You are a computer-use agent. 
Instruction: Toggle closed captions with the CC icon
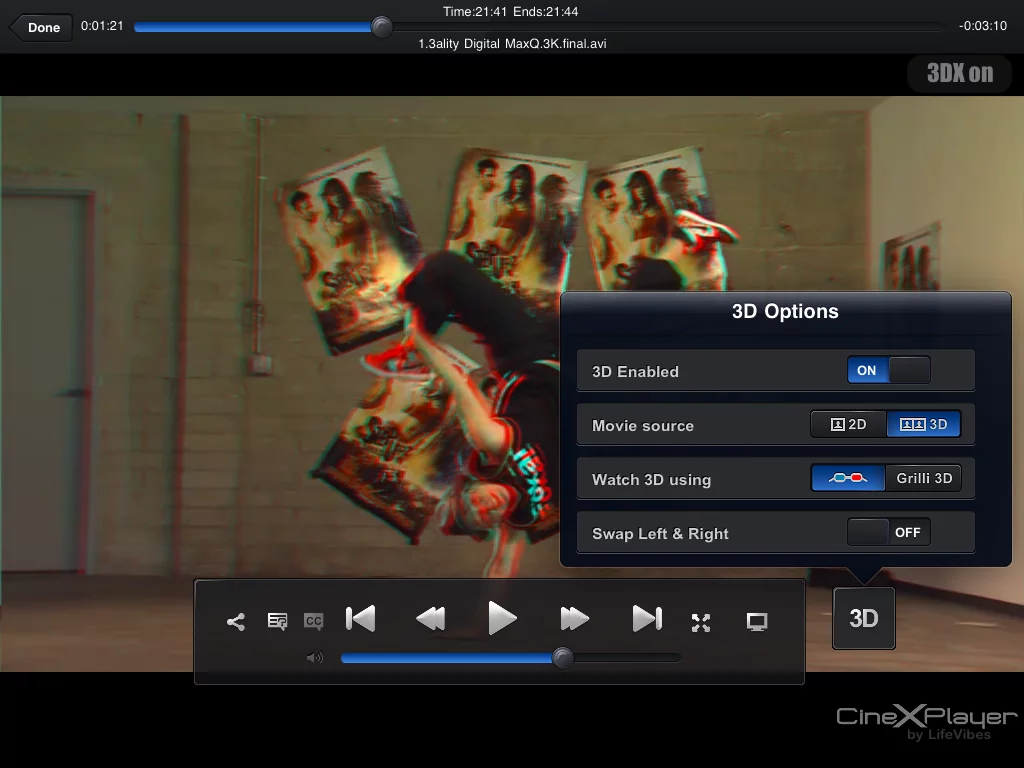tap(314, 621)
